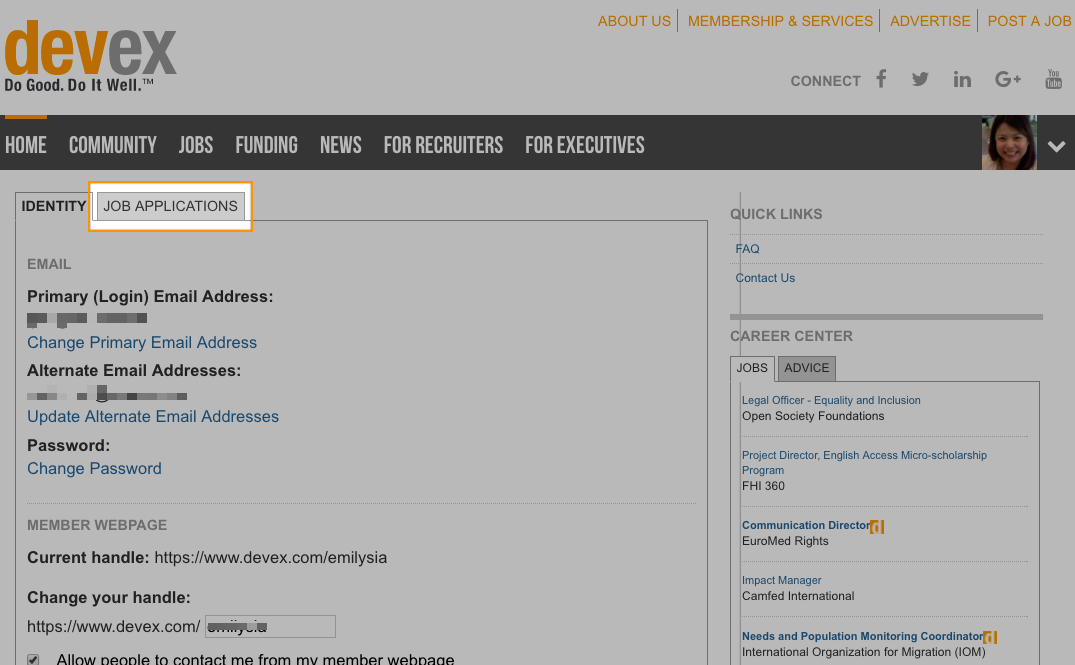Open Devex Twitter page icon
Image resolution: width=1075 pixels, height=665 pixels.
920,80
